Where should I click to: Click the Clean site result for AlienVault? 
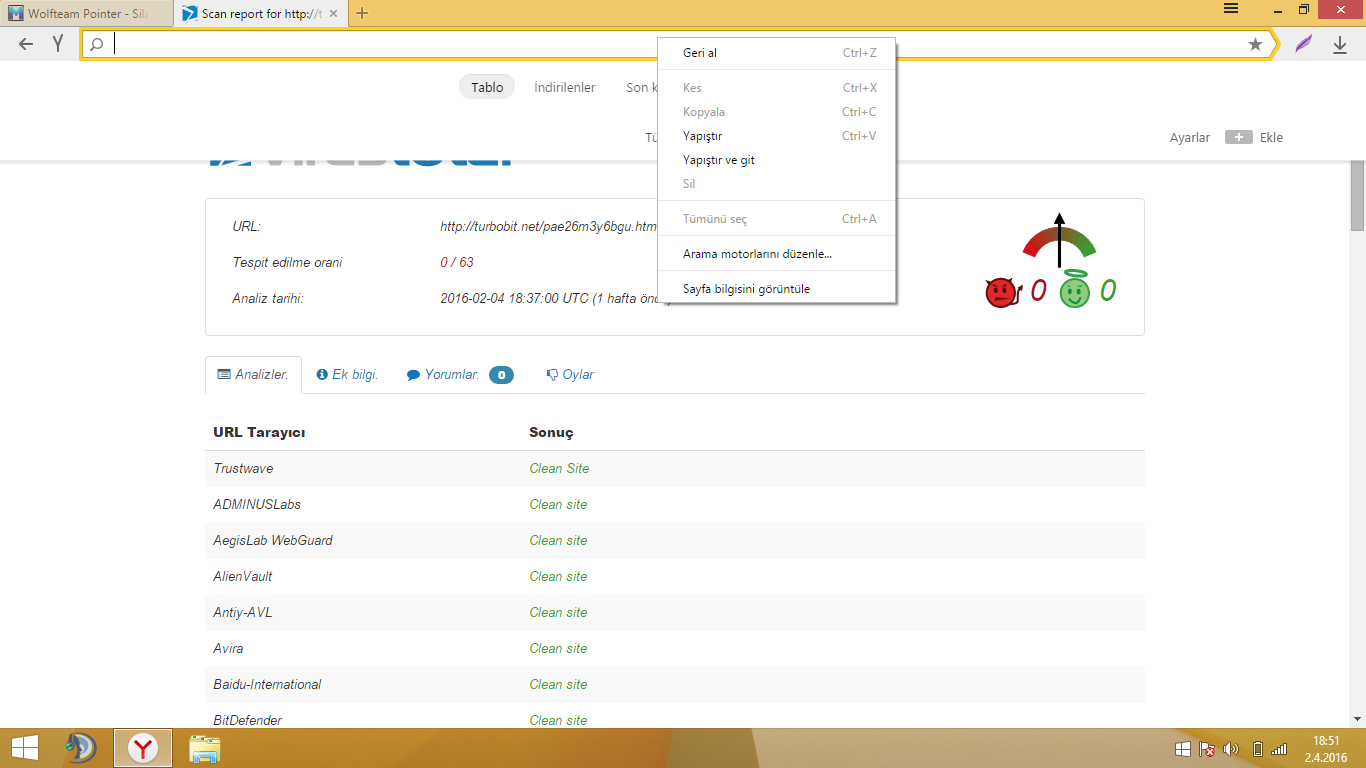[558, 576]
